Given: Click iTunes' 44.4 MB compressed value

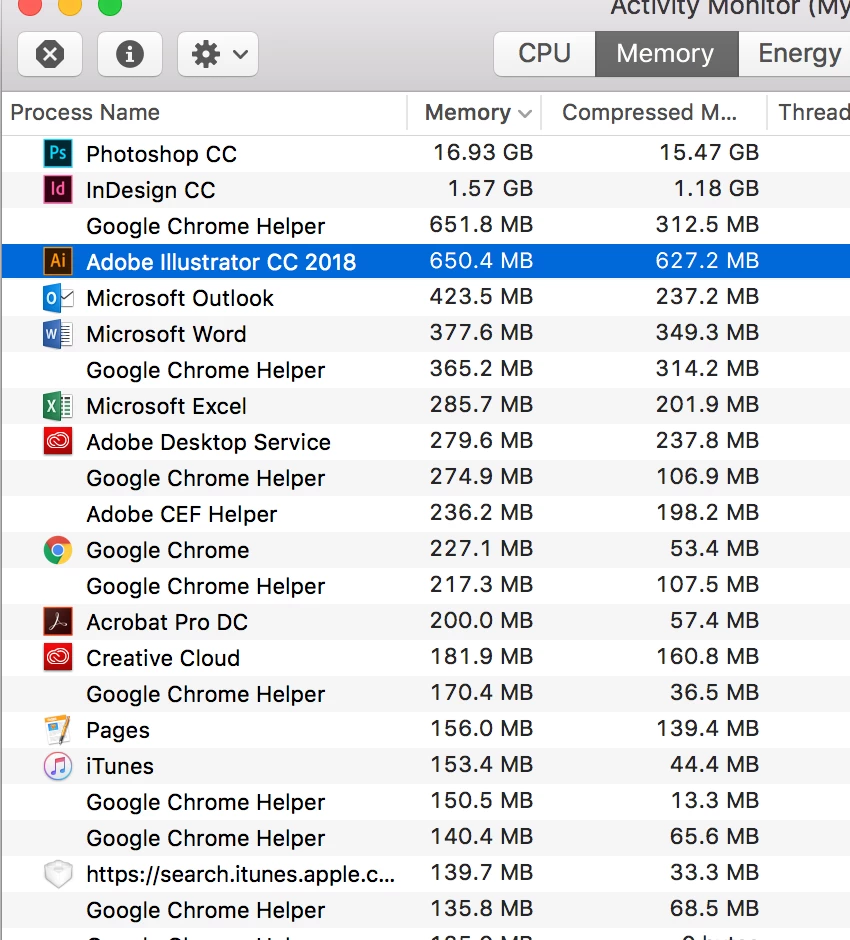Looking at the screenshot, I should 714,764.
